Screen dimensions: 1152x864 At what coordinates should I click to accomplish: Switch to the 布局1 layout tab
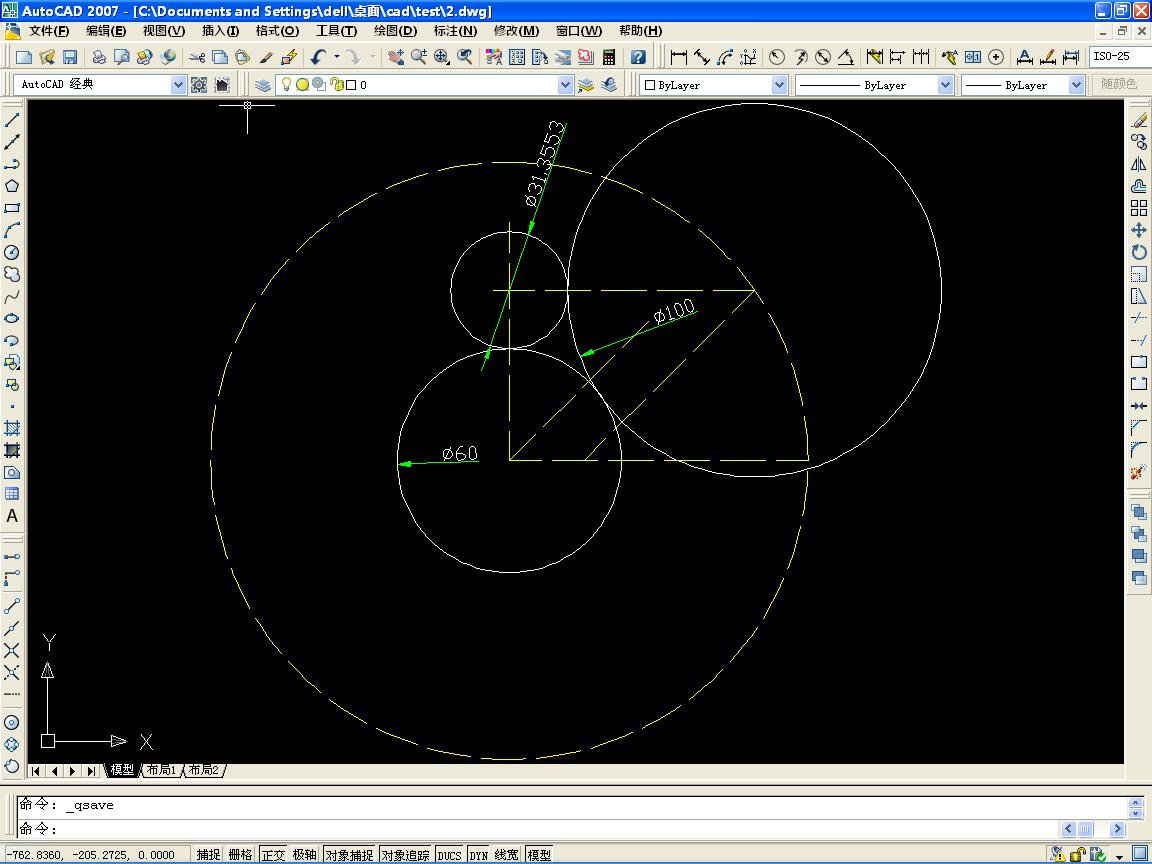click(161, 770)
